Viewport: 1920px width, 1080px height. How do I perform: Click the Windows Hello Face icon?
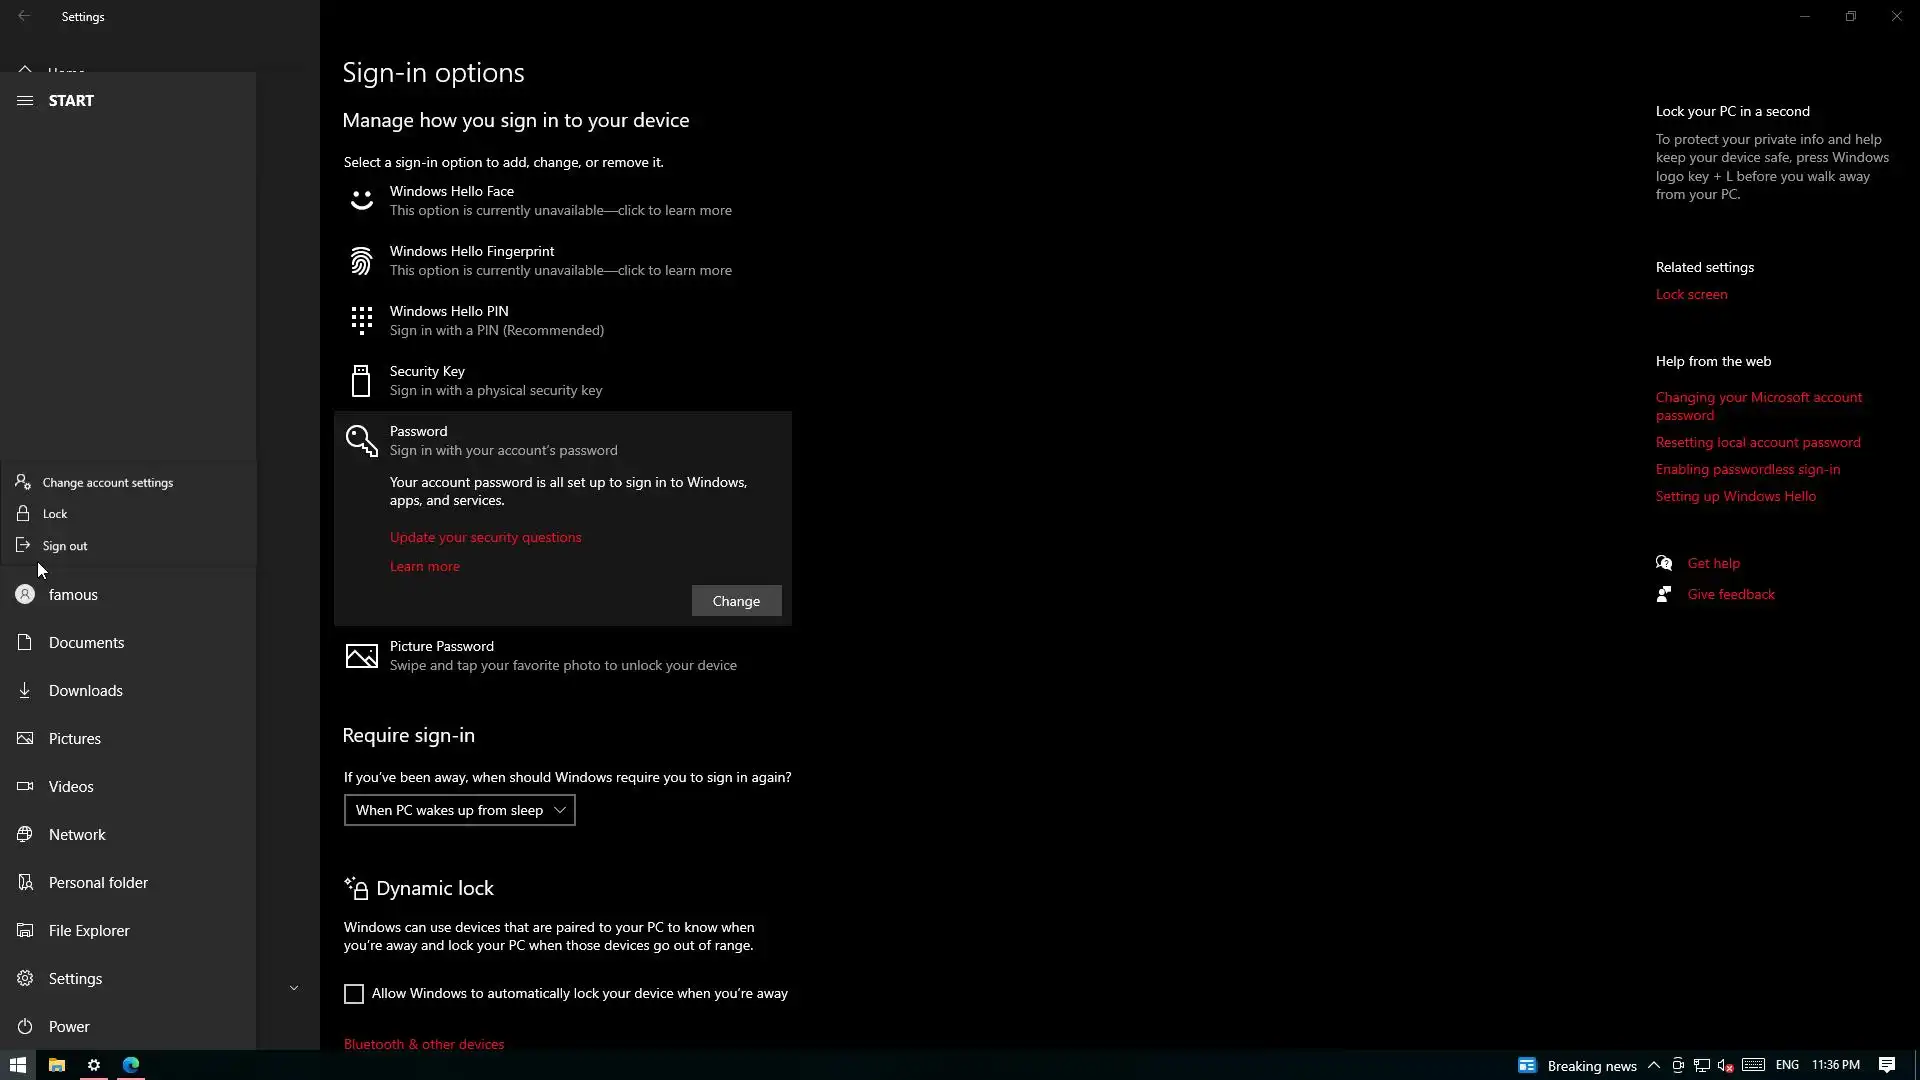361,201
